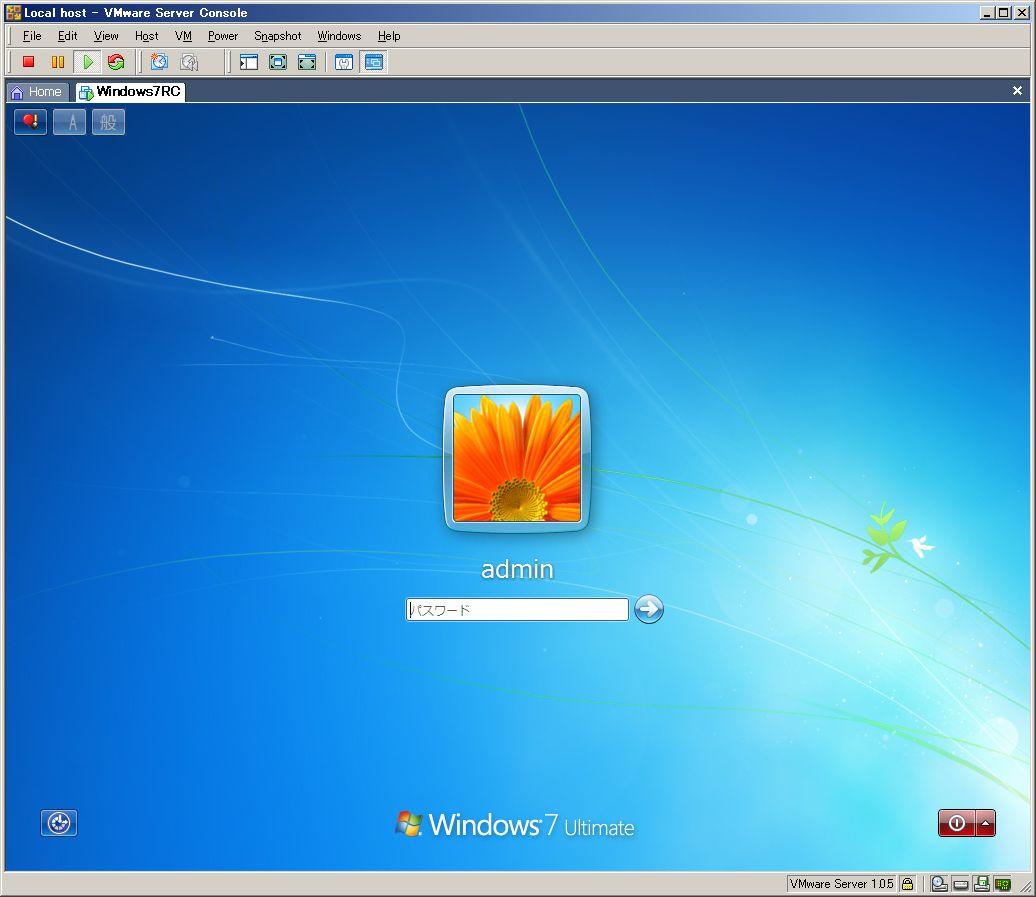The height and width of the screenshot is (897, 1036).
Task: Open the Ease of Access button
Action: (x=59, y=823)
